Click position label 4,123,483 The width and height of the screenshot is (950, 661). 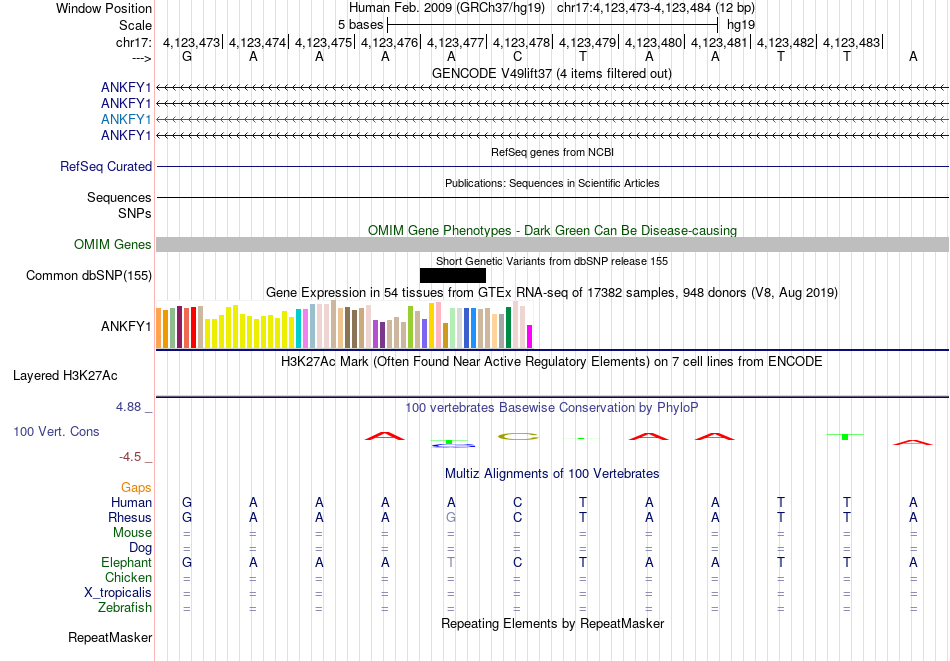coord(851,42)
